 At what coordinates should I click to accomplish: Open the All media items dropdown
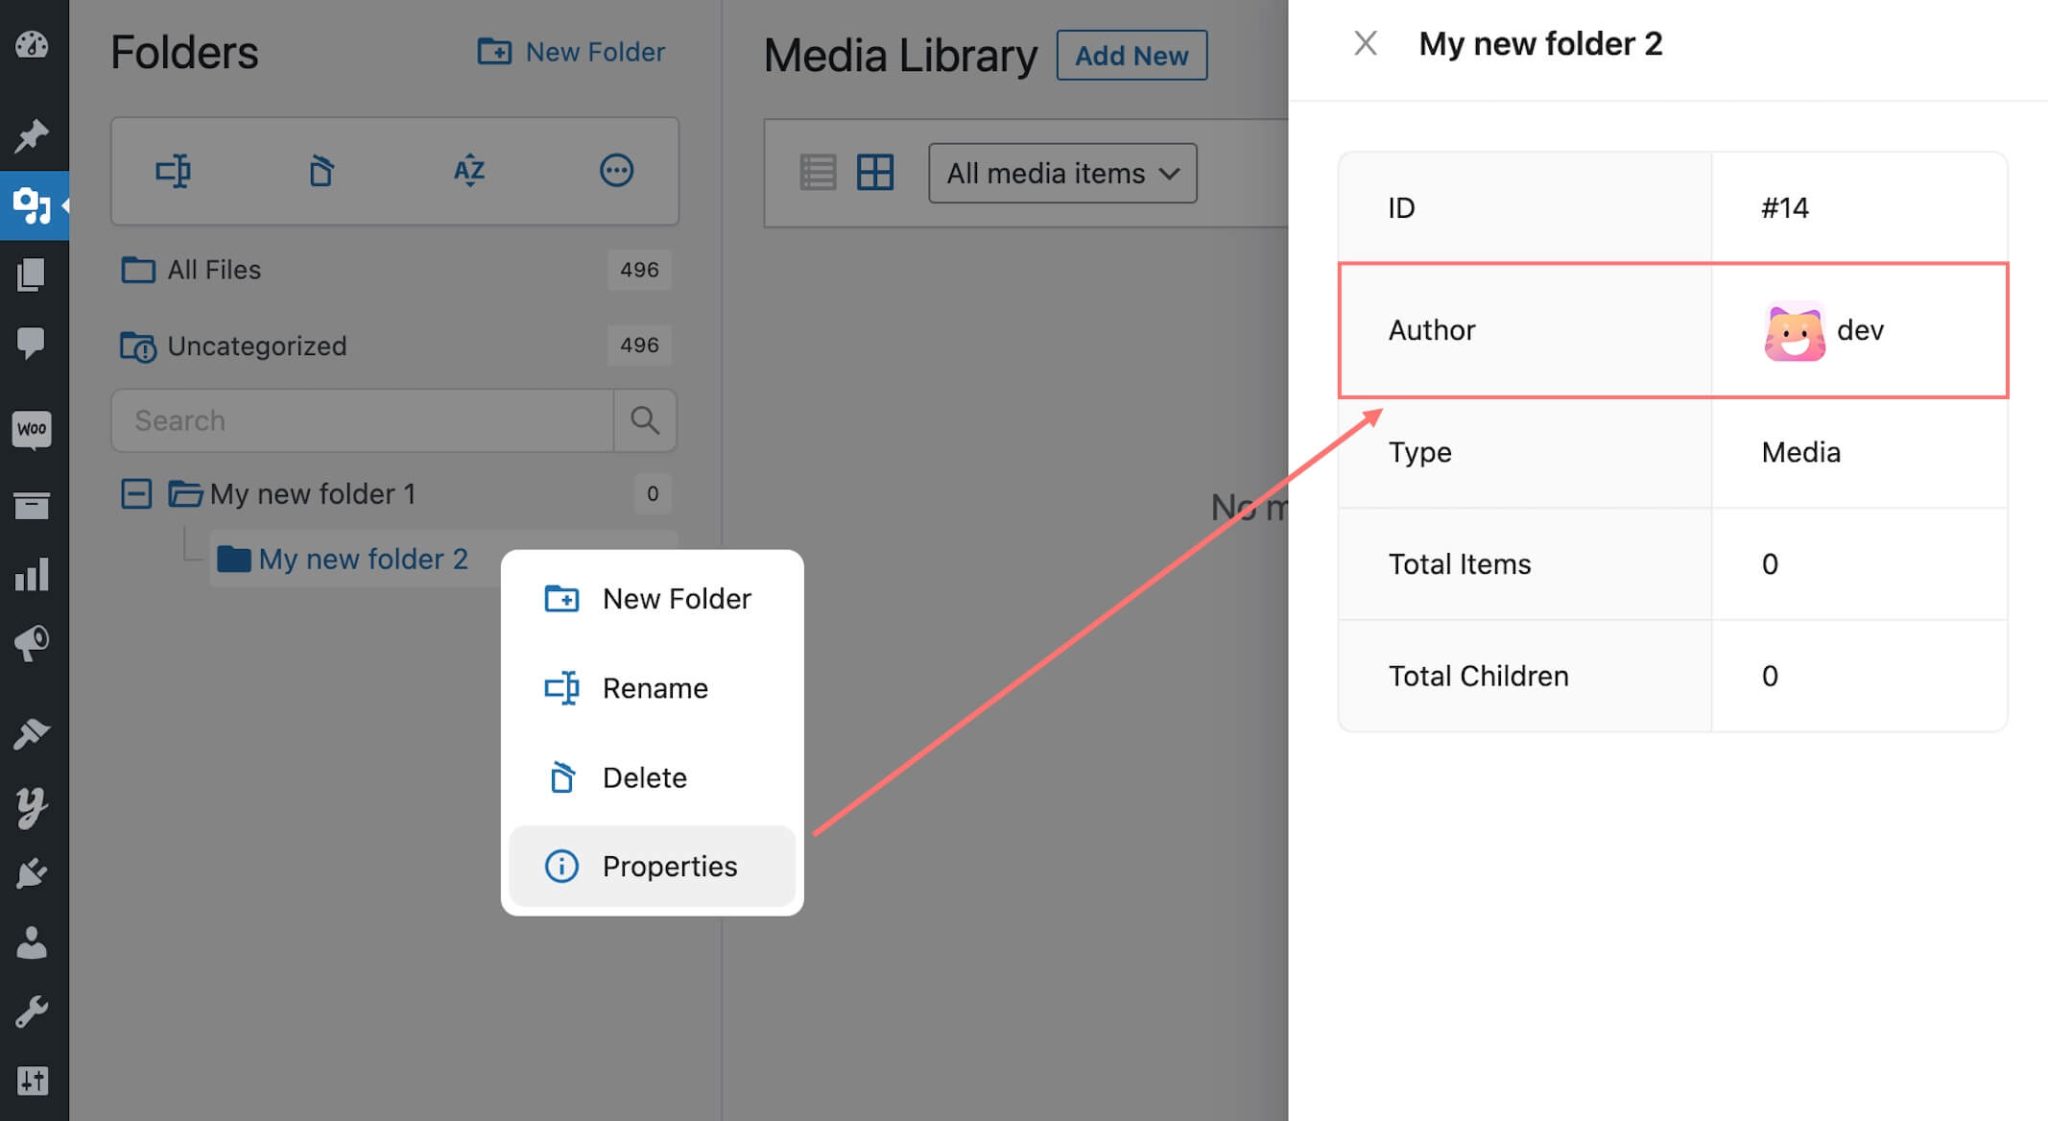tap(1062, 173)
